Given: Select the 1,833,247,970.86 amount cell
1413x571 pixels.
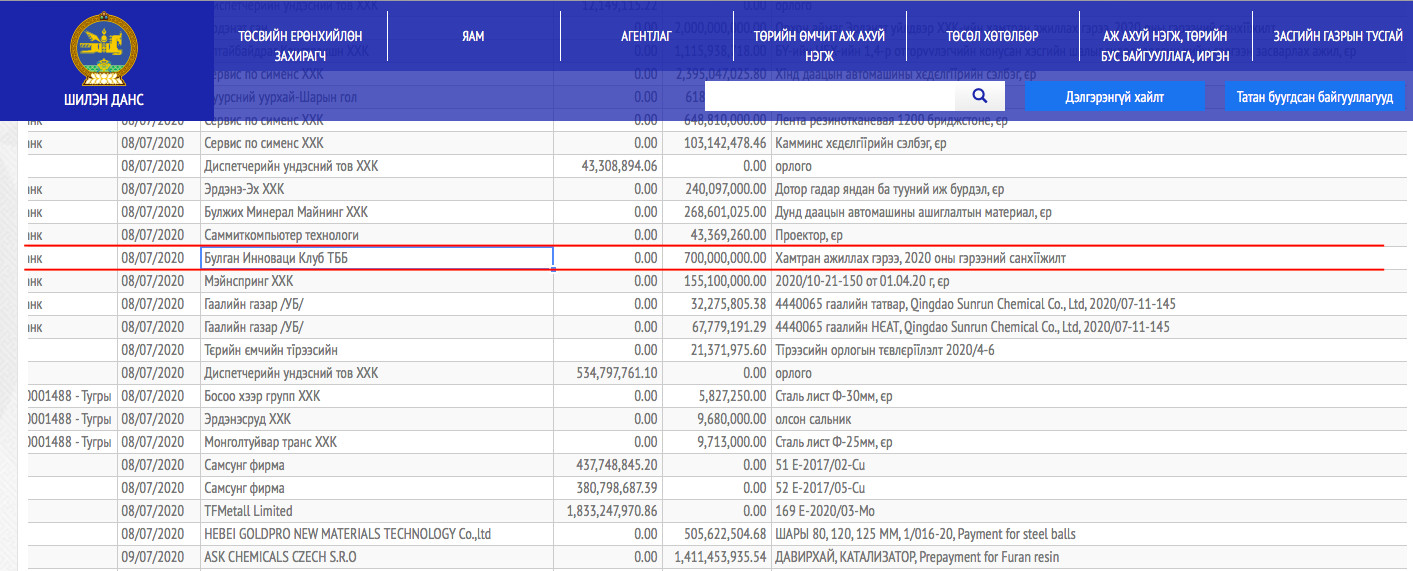Looking at the screenshot, I should click(x=608, y=511).
